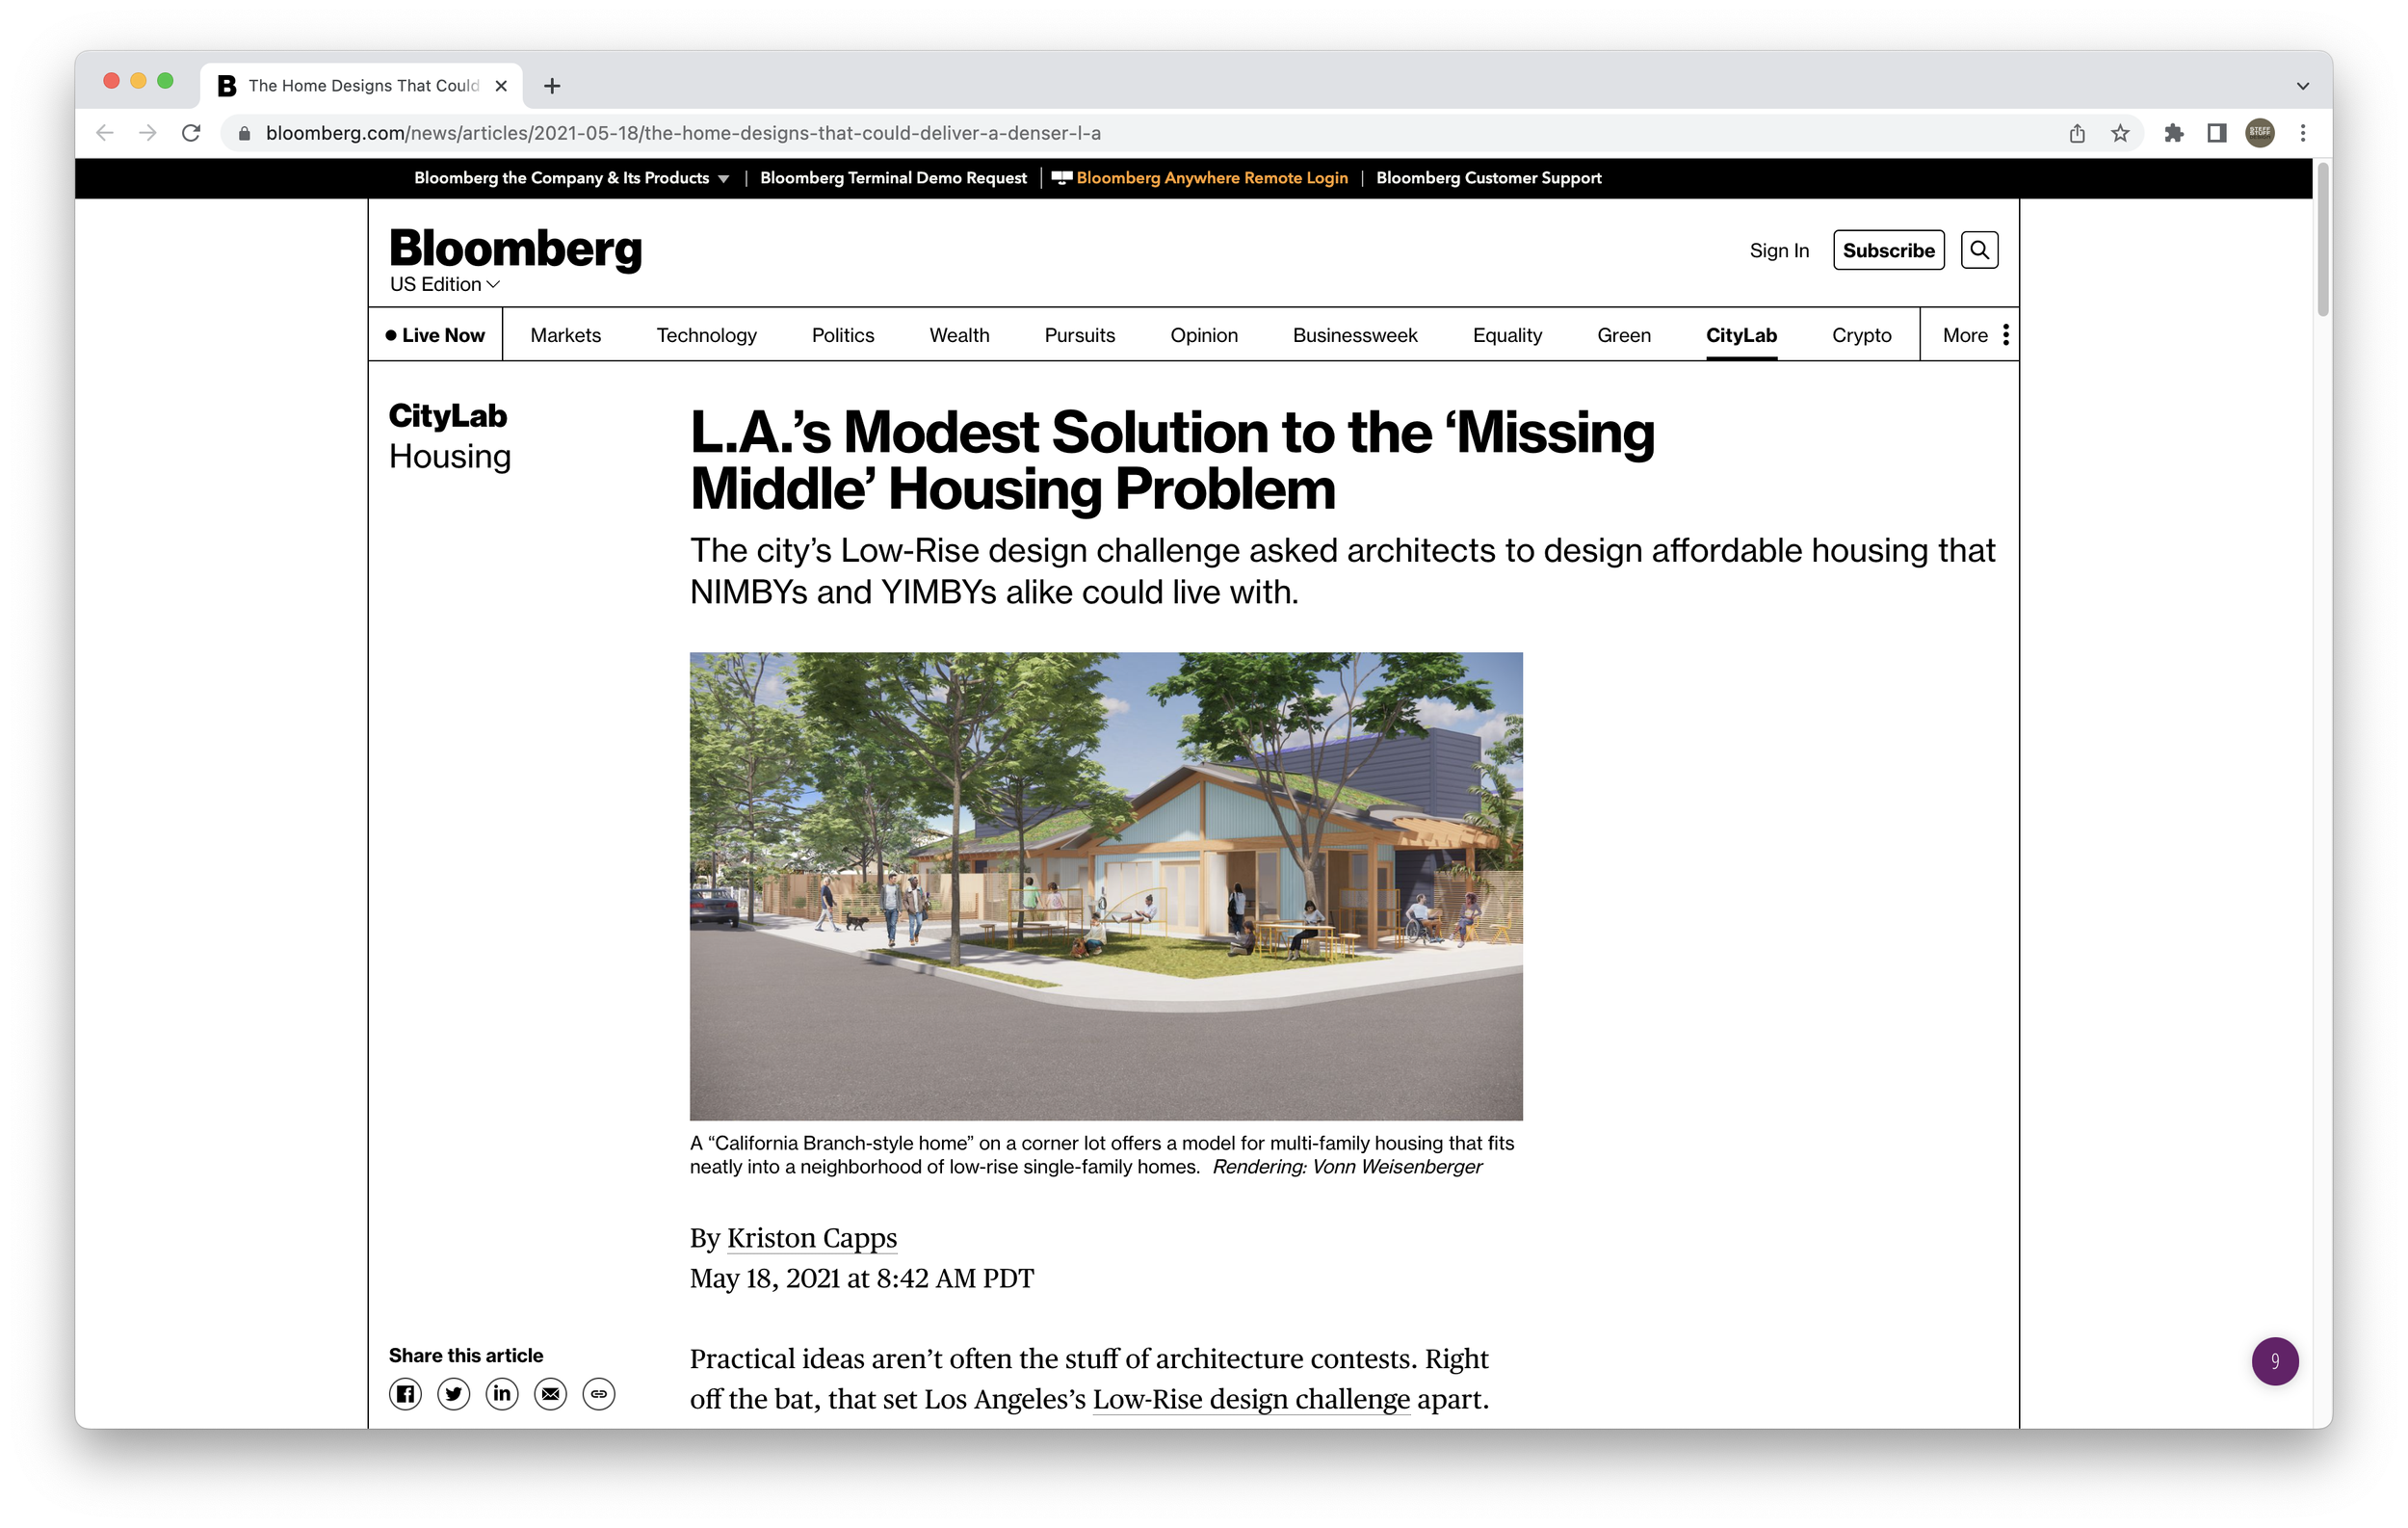Click the email share icon
Image resolution: width=2408 pixels, height=1528 pixels.
(548, 1394)
